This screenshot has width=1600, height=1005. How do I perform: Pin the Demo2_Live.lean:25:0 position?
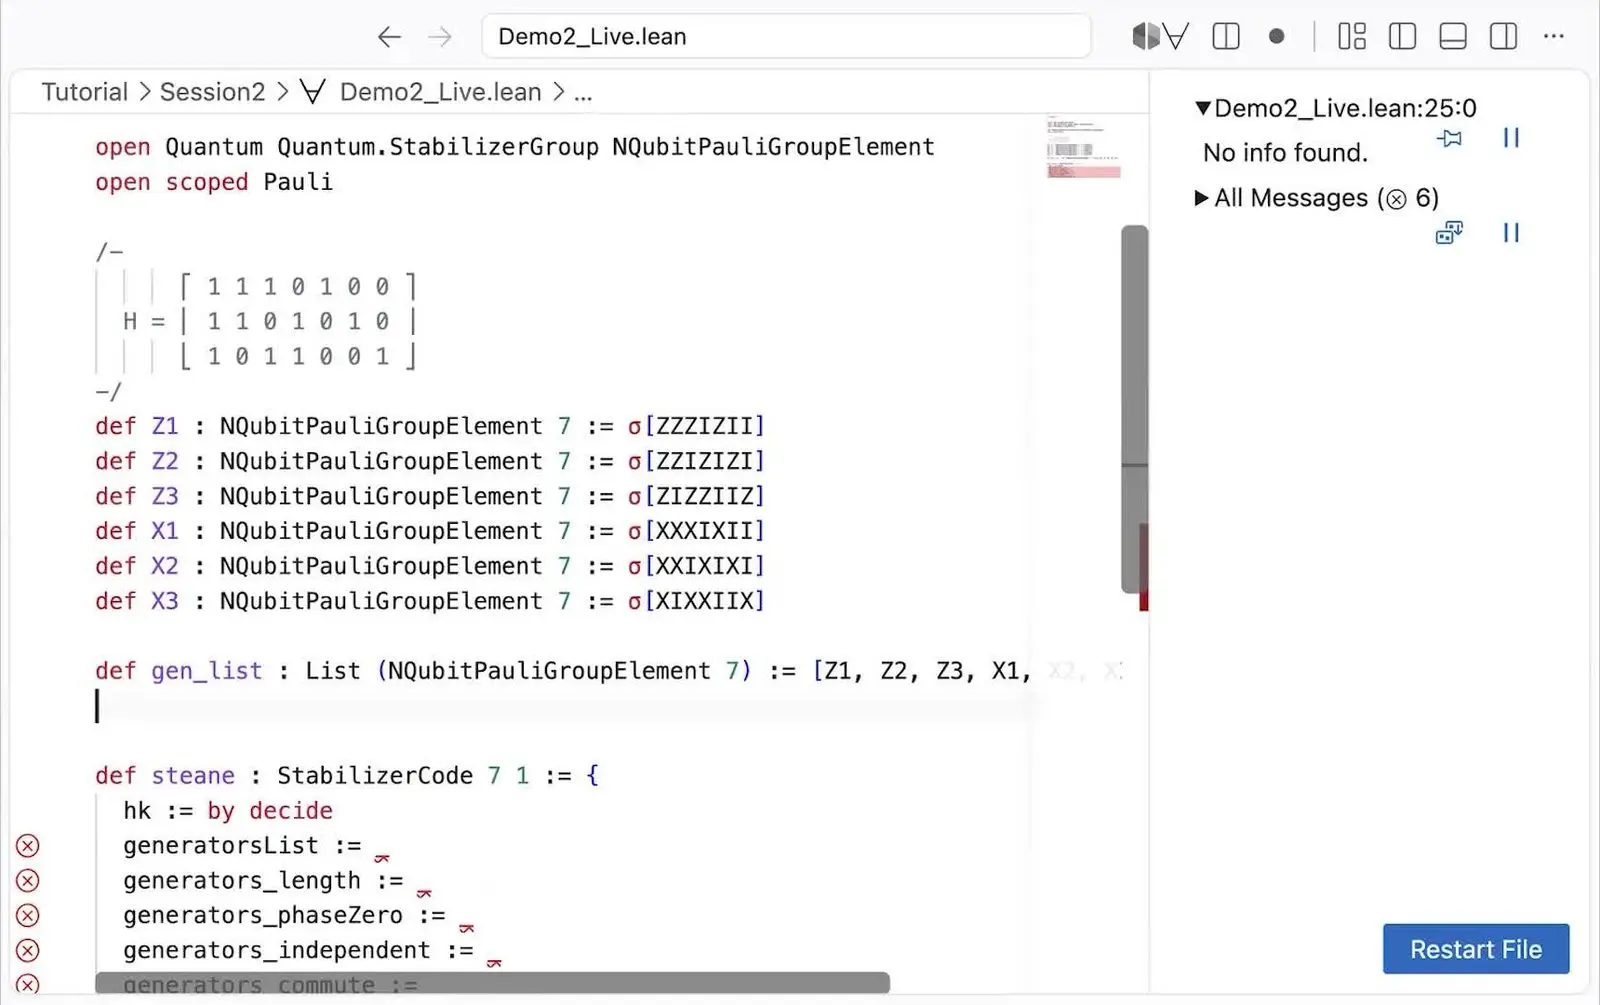tap(1449, 138)
